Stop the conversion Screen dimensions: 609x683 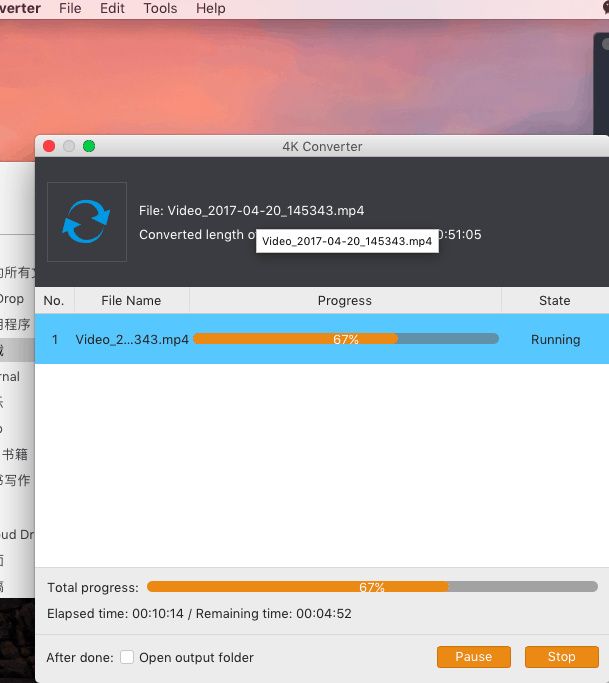562,656
